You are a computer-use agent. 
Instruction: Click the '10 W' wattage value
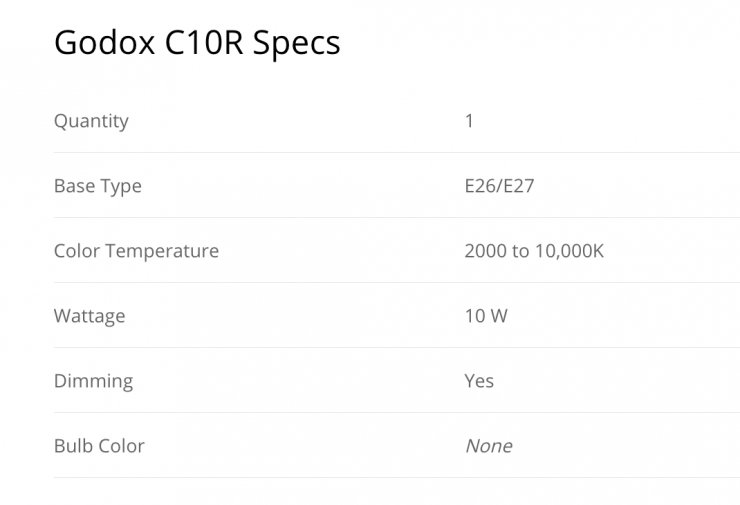point(486,316)
